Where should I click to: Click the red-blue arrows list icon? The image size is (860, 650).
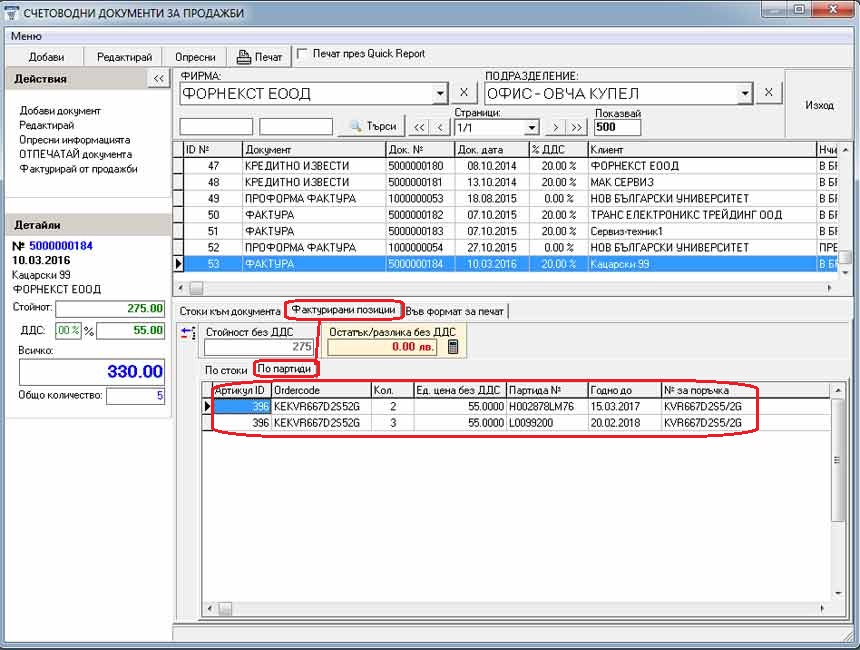(188, 333)
